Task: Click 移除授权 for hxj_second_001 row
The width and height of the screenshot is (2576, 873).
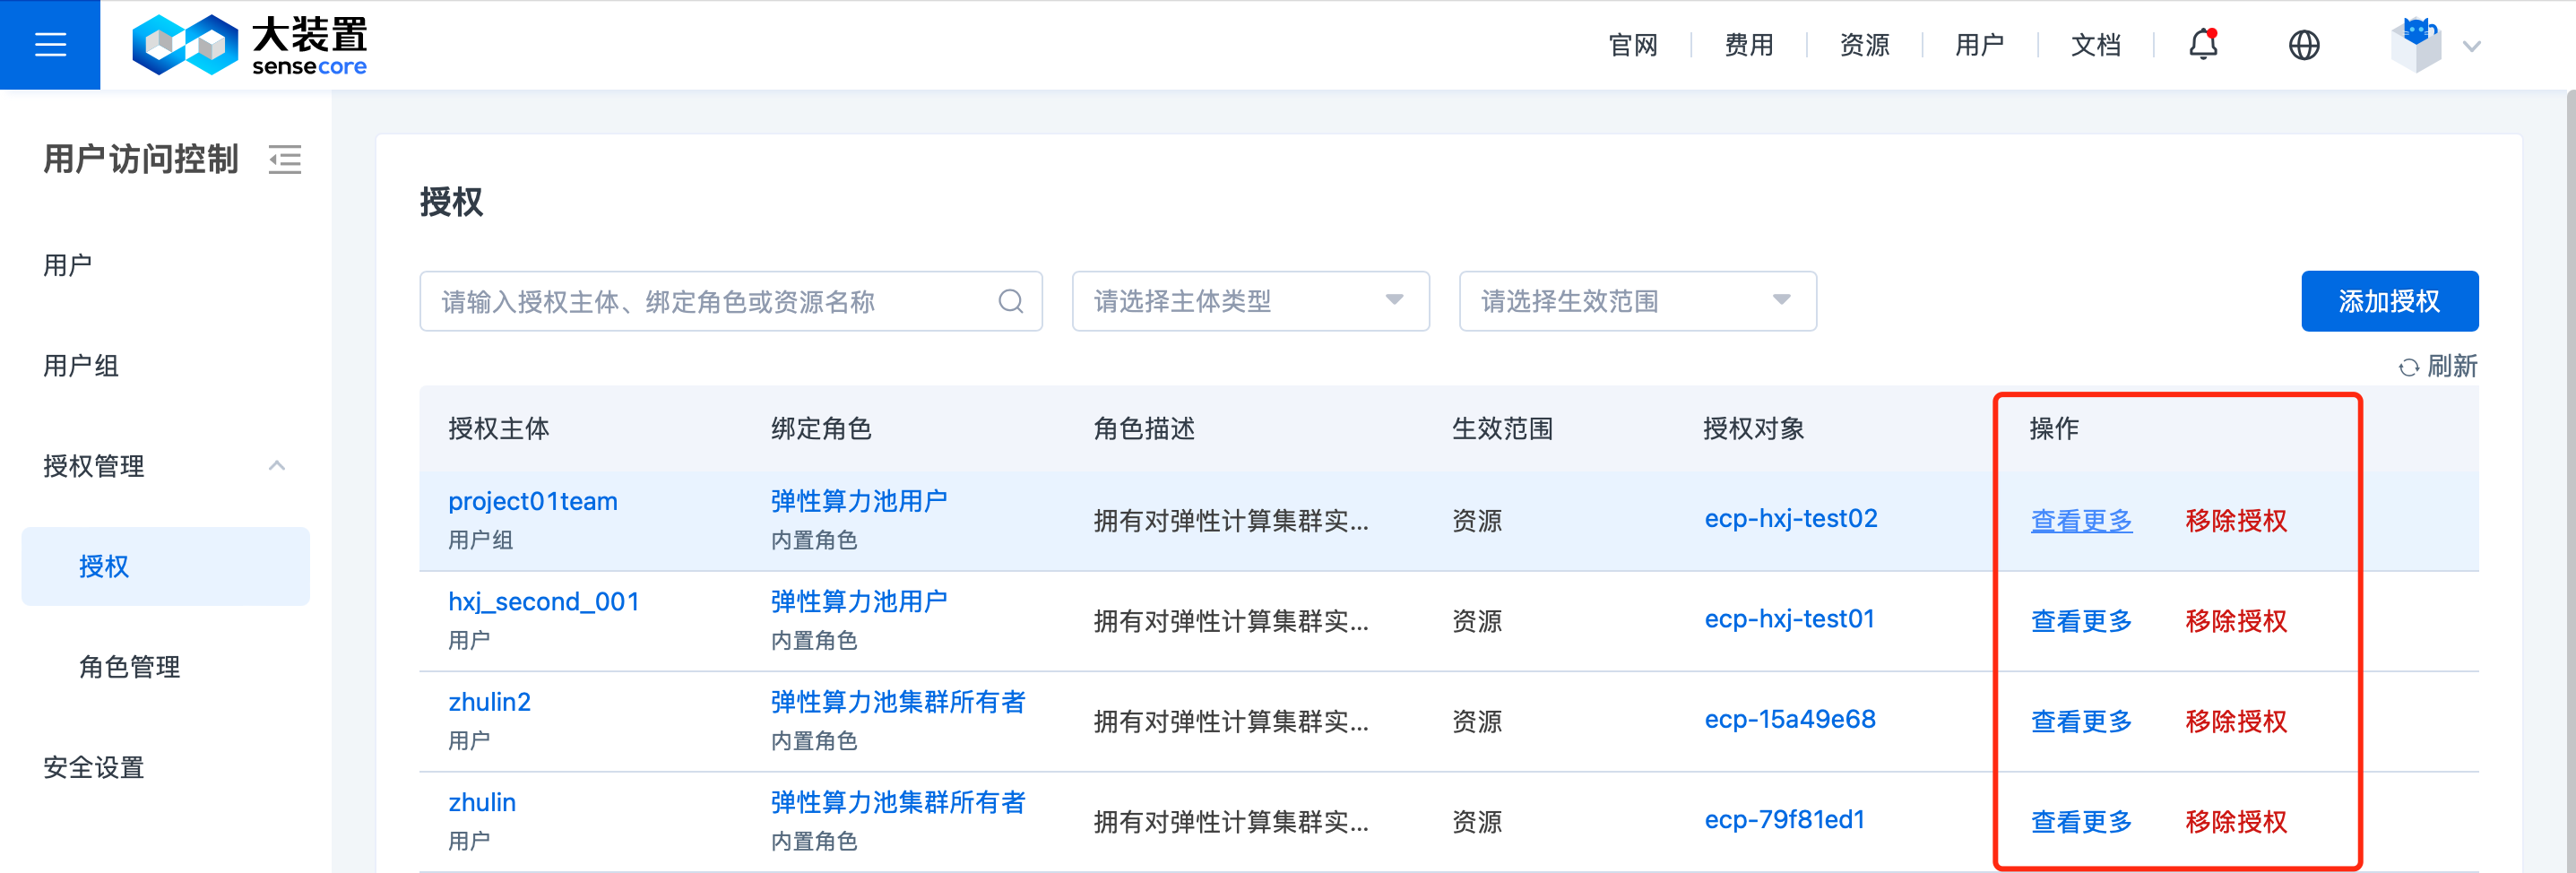Action: (2236, 621)
